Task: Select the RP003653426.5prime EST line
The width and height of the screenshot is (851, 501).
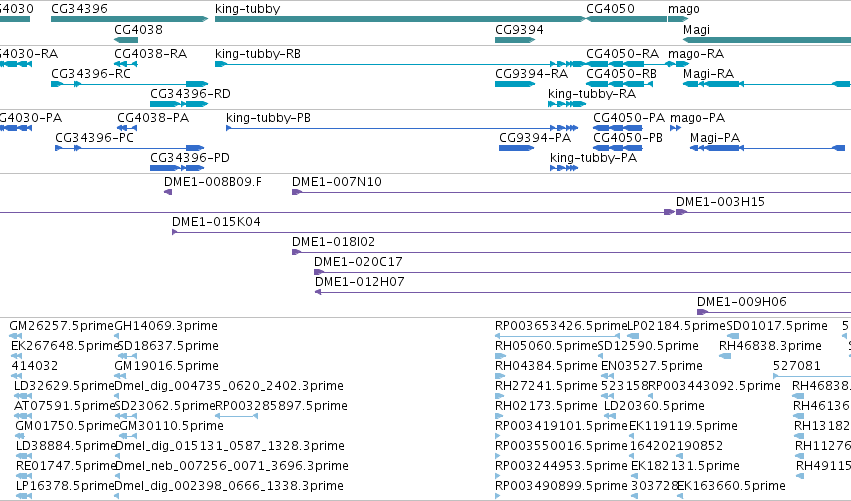Action: point(557,336)
